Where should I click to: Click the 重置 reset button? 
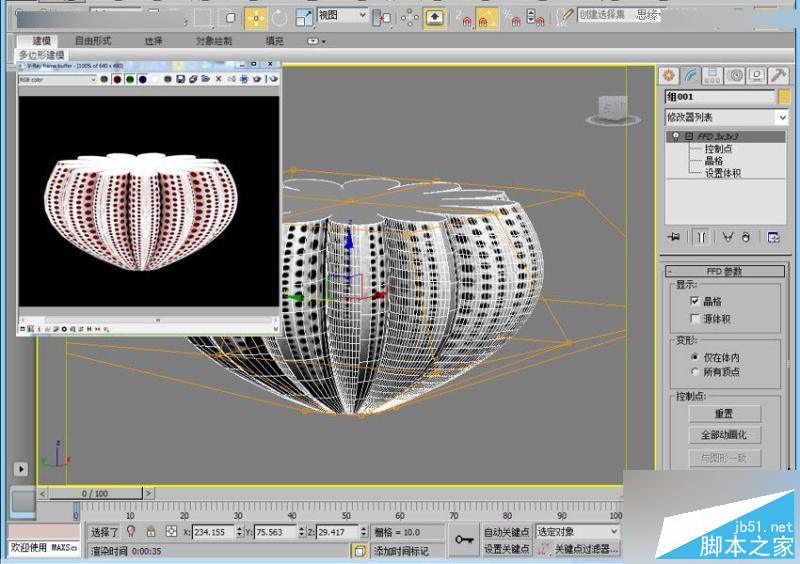click(x=724, y=414)
